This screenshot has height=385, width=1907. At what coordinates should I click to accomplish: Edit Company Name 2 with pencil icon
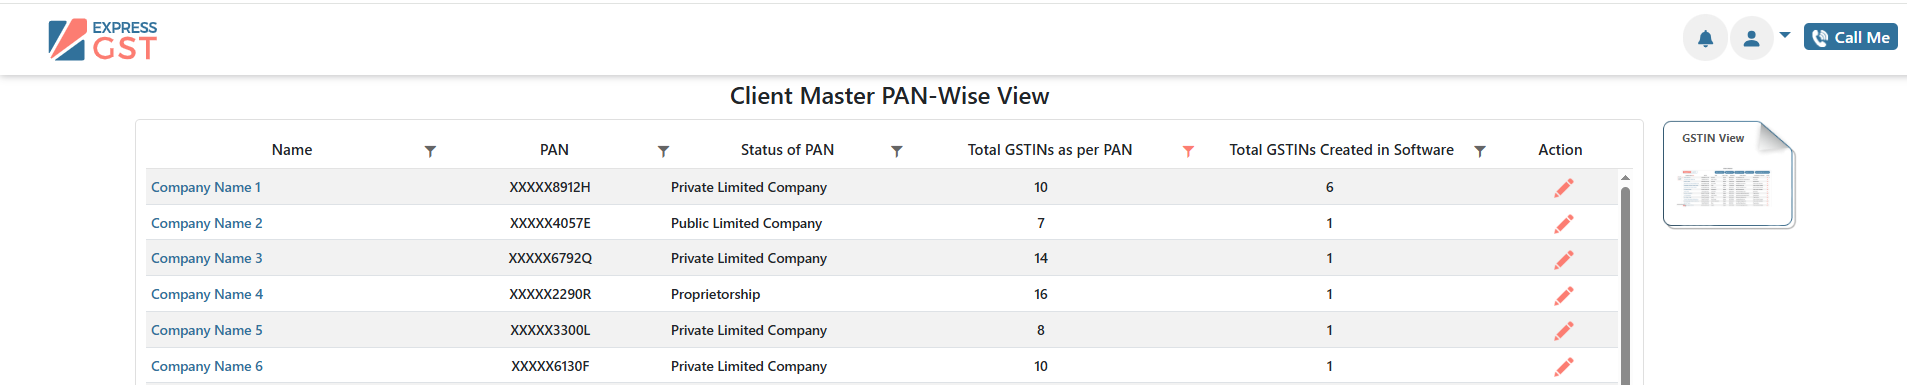(x=1564, y=224)
